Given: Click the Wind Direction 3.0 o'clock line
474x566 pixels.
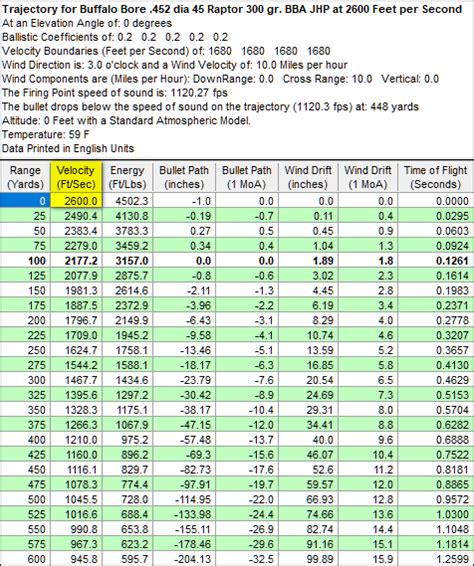Looking at the screenshot, I should coord(175,65).
